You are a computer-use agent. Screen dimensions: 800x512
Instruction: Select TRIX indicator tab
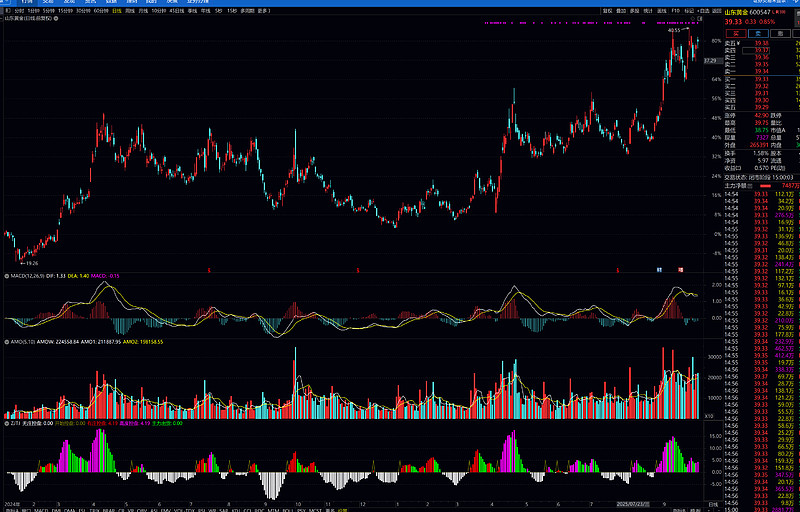pyautogui.click(x=95, y=509)
